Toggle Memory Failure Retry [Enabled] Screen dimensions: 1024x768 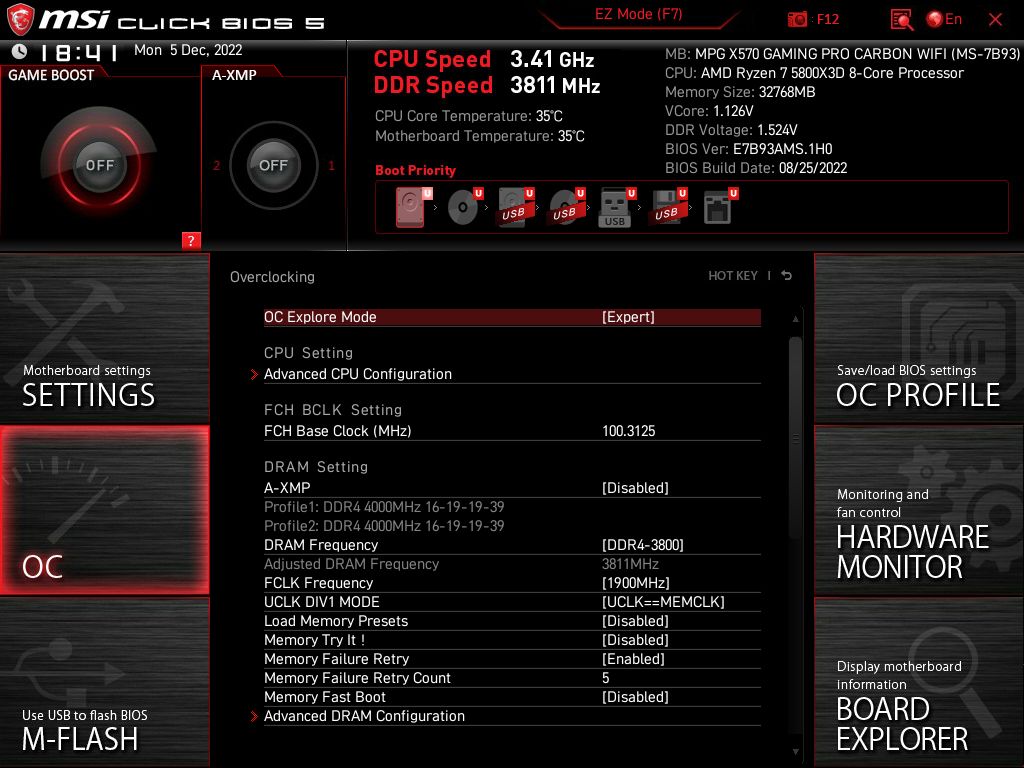coord(633,659)
